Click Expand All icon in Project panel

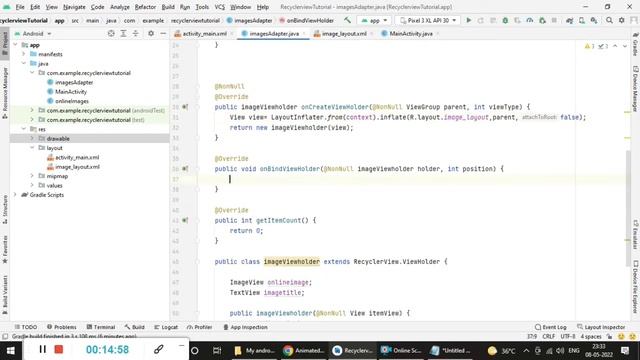point(123,33)
